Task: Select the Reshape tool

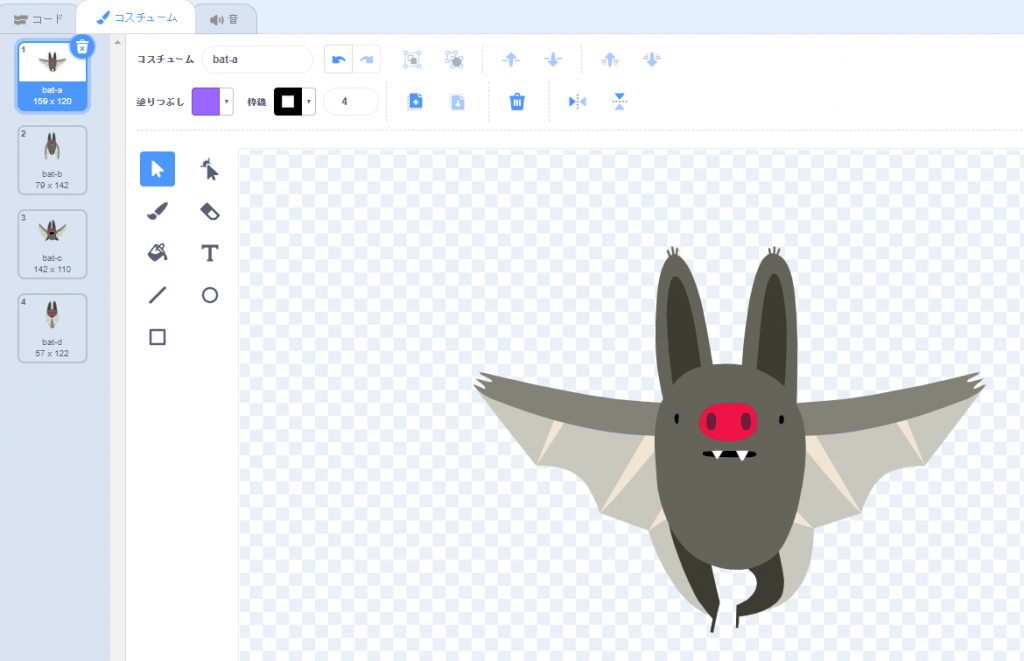Action: click(x=209, y=170)
